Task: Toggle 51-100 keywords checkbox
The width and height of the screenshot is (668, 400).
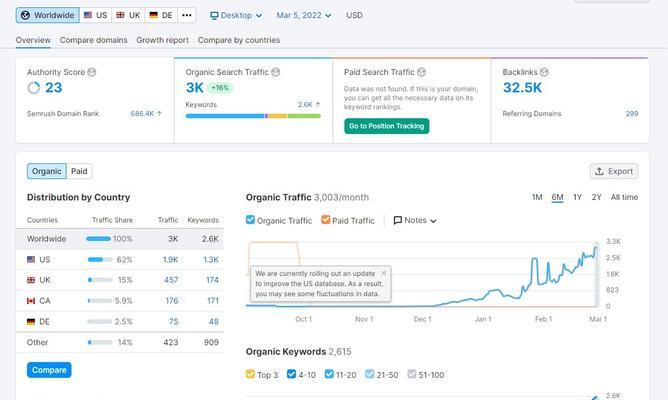Action: coord(412,374)
